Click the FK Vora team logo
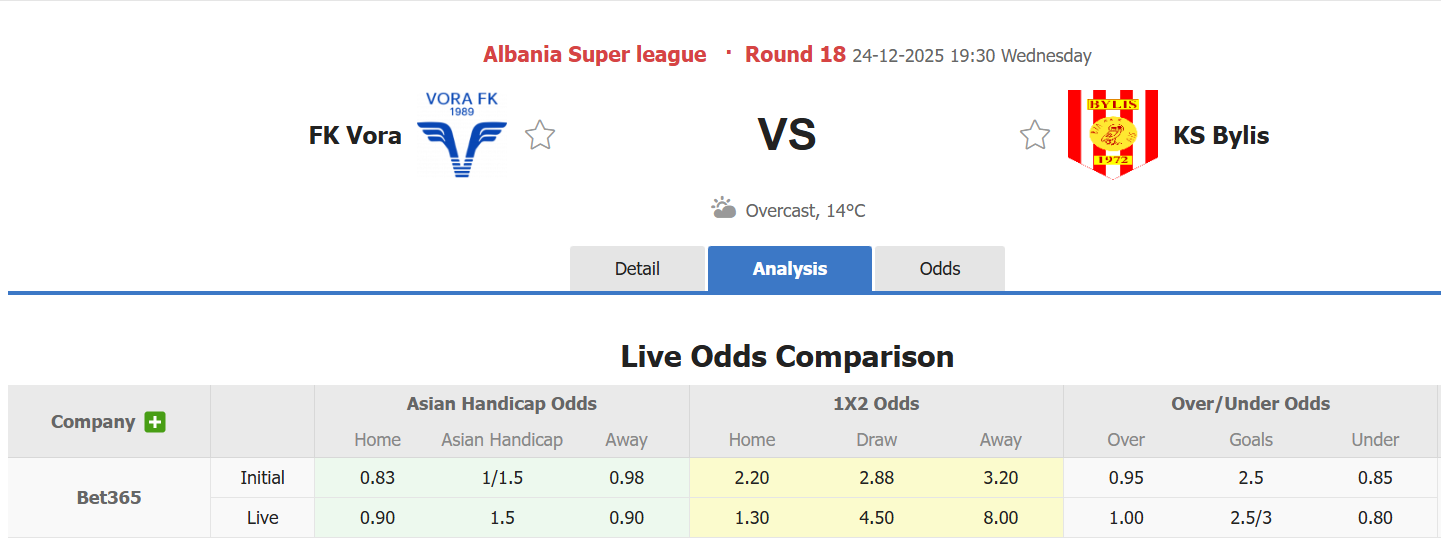The image size is (1441, 538). pyautogui.click(x=461, y=135)
